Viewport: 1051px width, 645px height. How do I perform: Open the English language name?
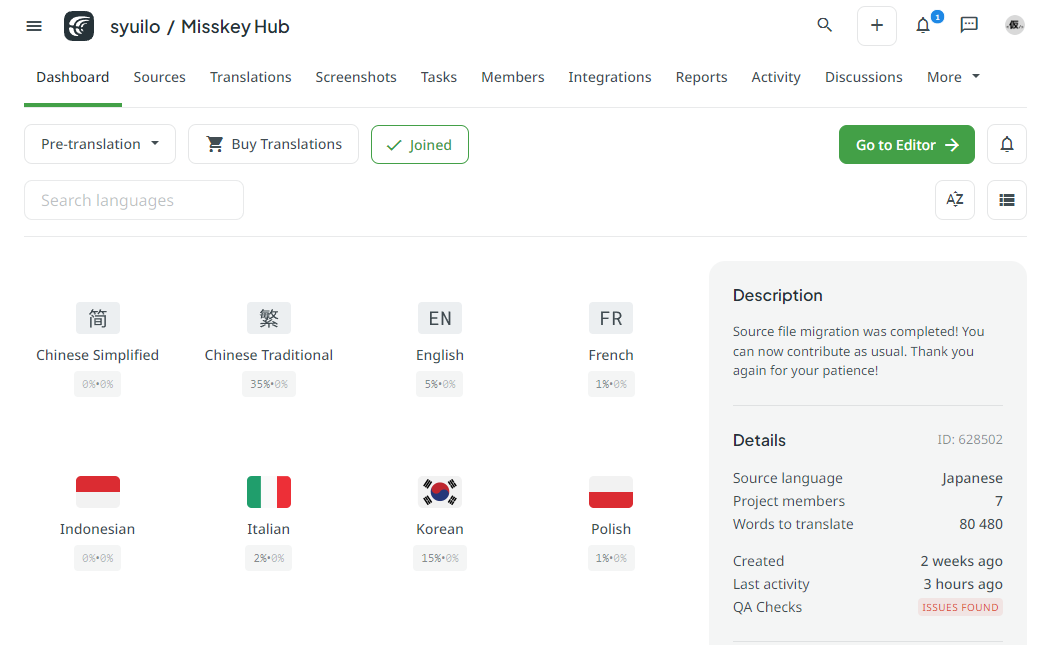pos(440,355)
